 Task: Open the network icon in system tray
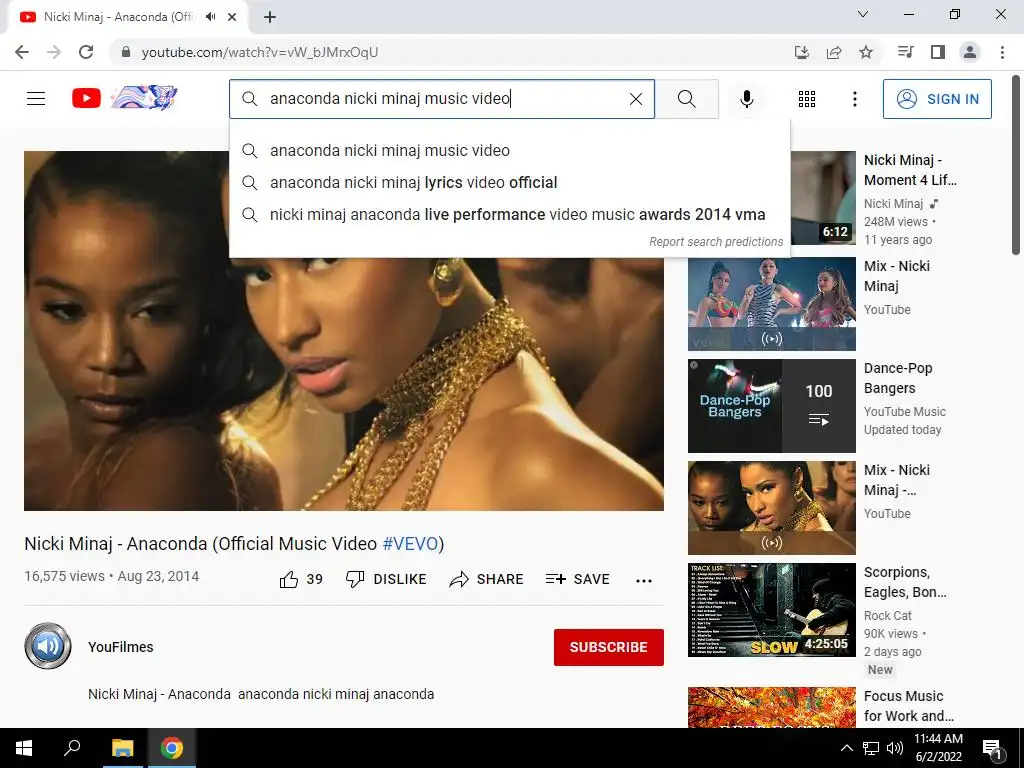(x=871, y=748)
